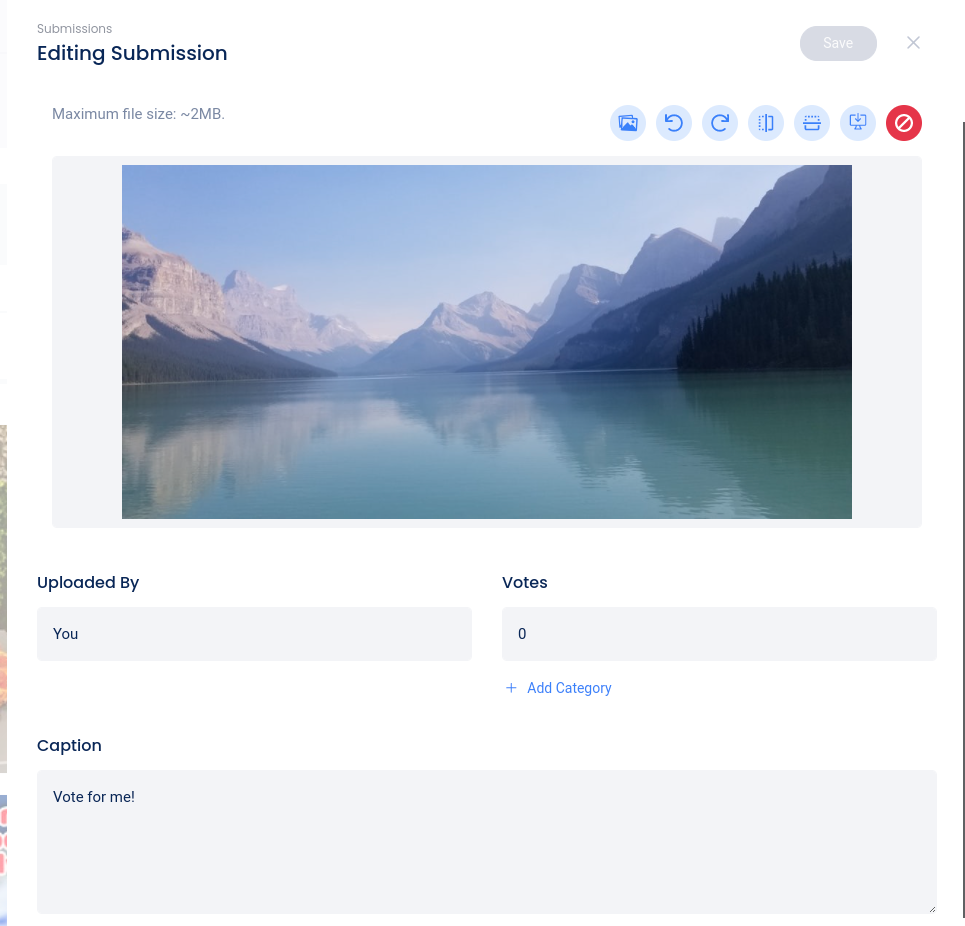Click the download image icon
This screenshot has width=965, height=926.
(x=858, y=123)
